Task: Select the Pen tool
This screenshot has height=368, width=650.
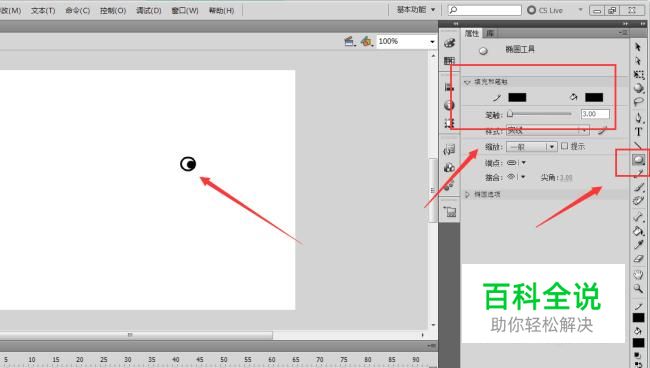Action: (638, 118)
